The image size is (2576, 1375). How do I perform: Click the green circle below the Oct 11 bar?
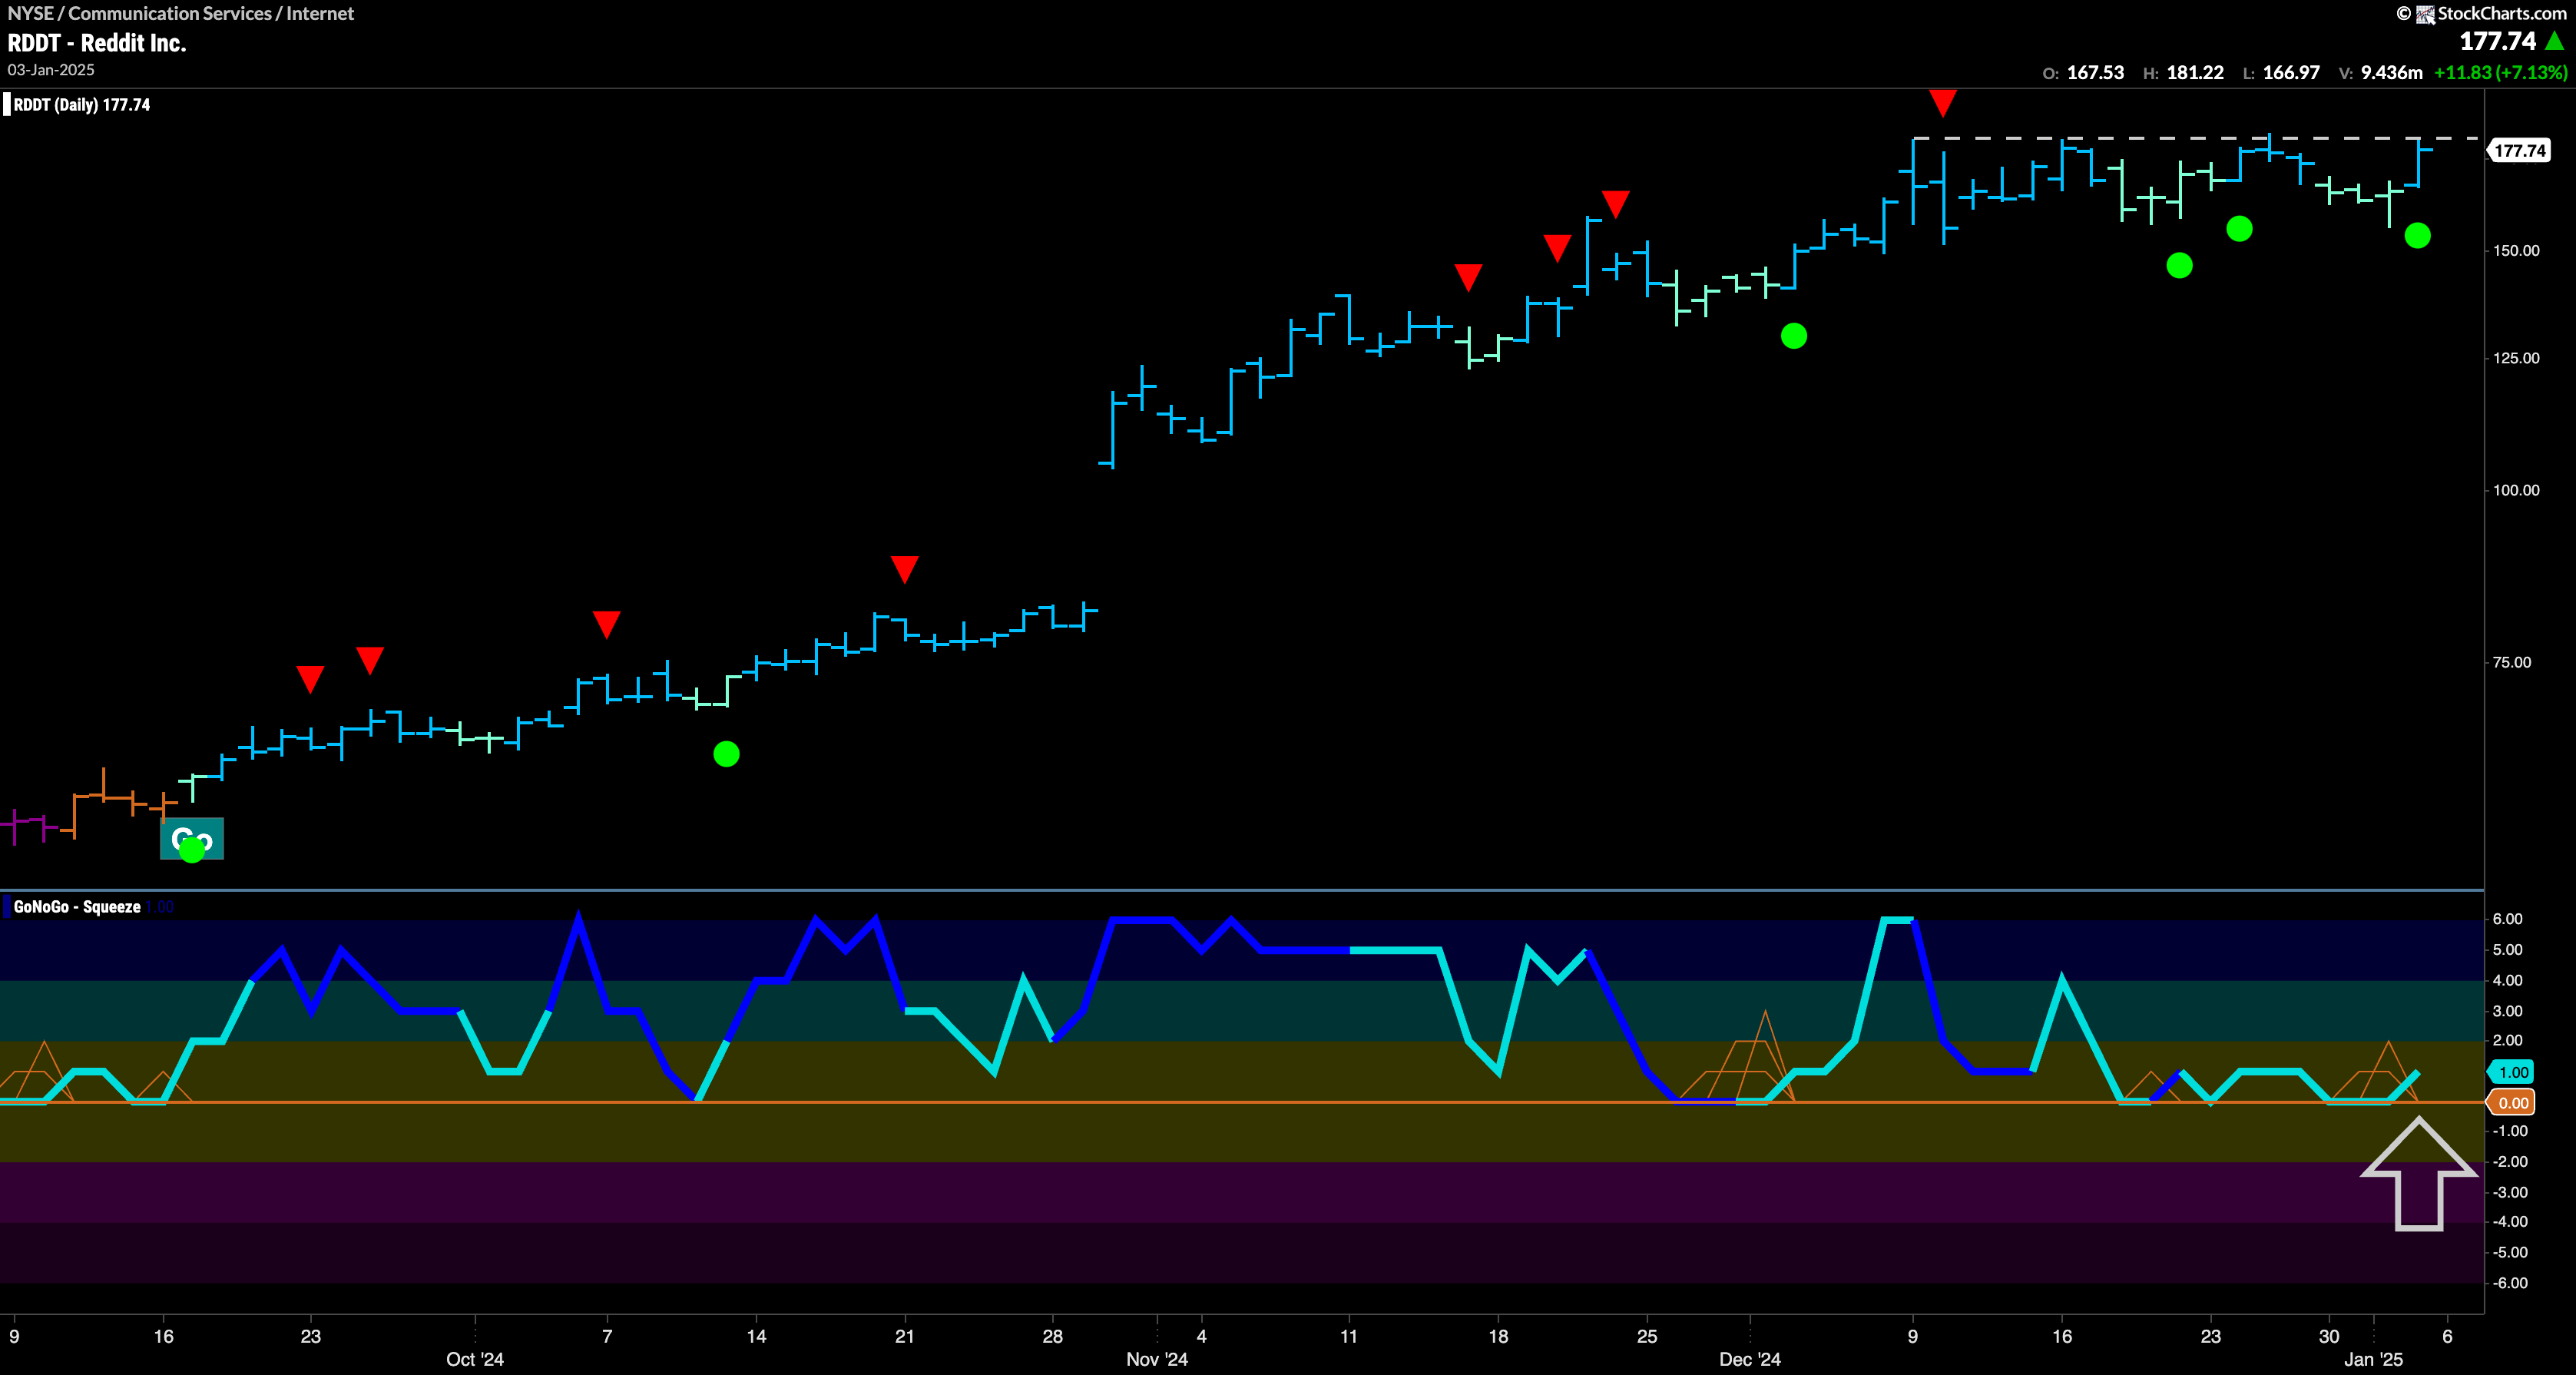point(727,754)
